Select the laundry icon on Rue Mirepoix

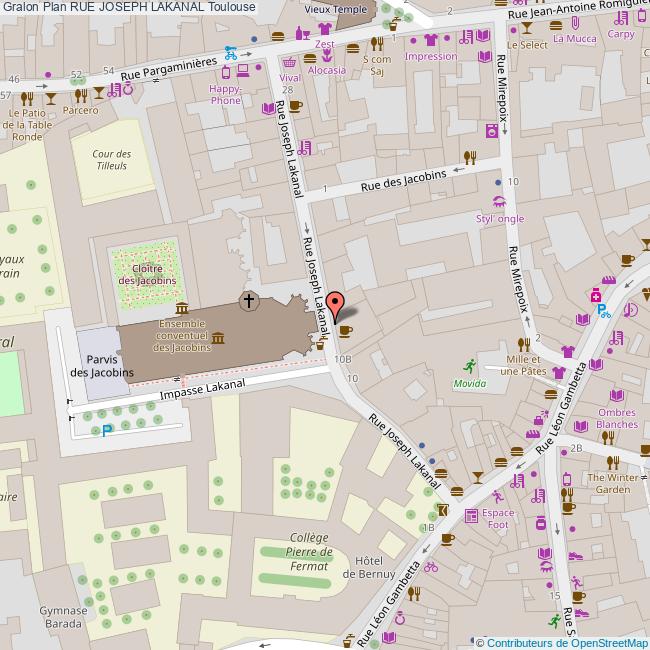490,130
